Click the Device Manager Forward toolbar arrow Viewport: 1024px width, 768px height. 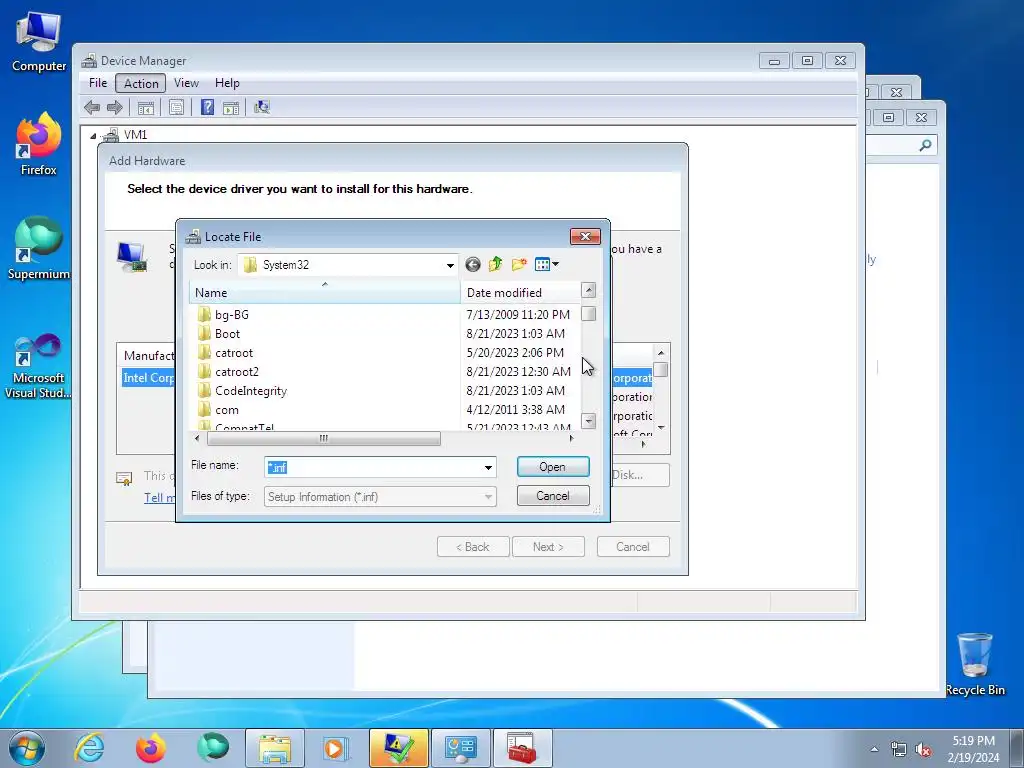click(115, 107)
